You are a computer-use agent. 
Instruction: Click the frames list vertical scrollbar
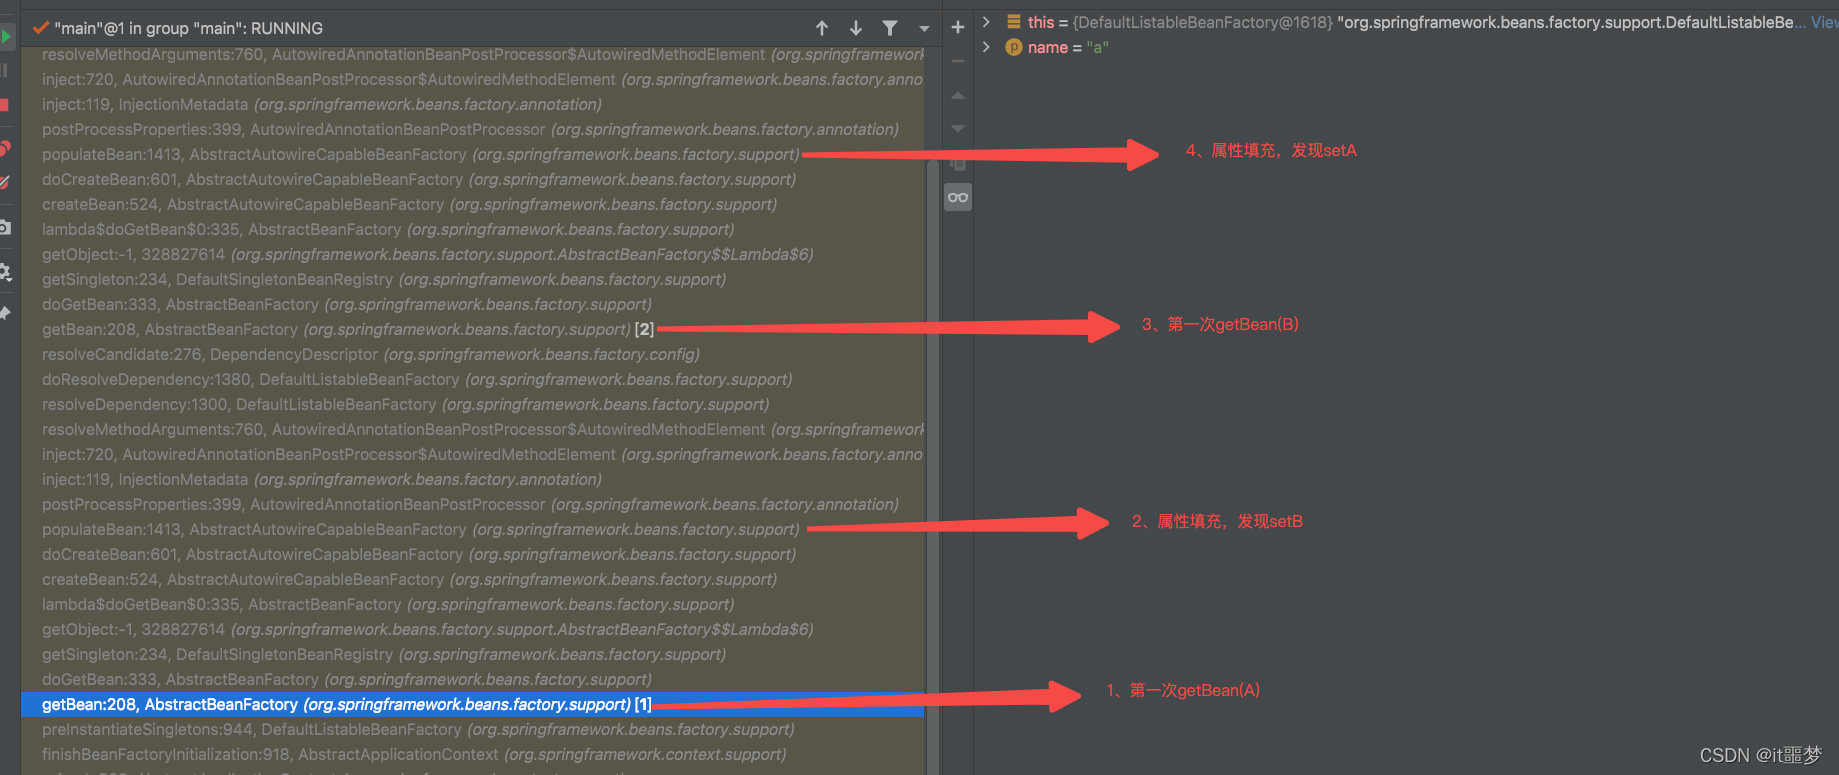click(x=933, y=465)
